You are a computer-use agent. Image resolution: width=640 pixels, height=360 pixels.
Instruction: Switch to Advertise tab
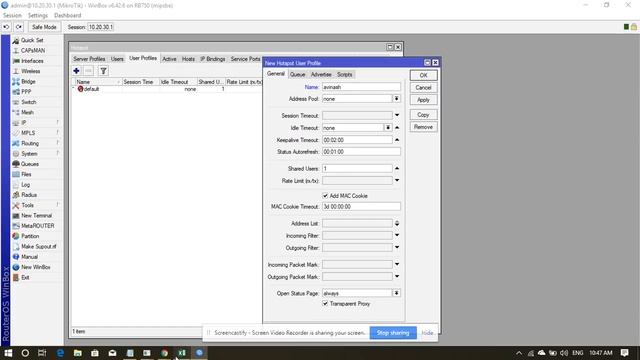[321, 74]
